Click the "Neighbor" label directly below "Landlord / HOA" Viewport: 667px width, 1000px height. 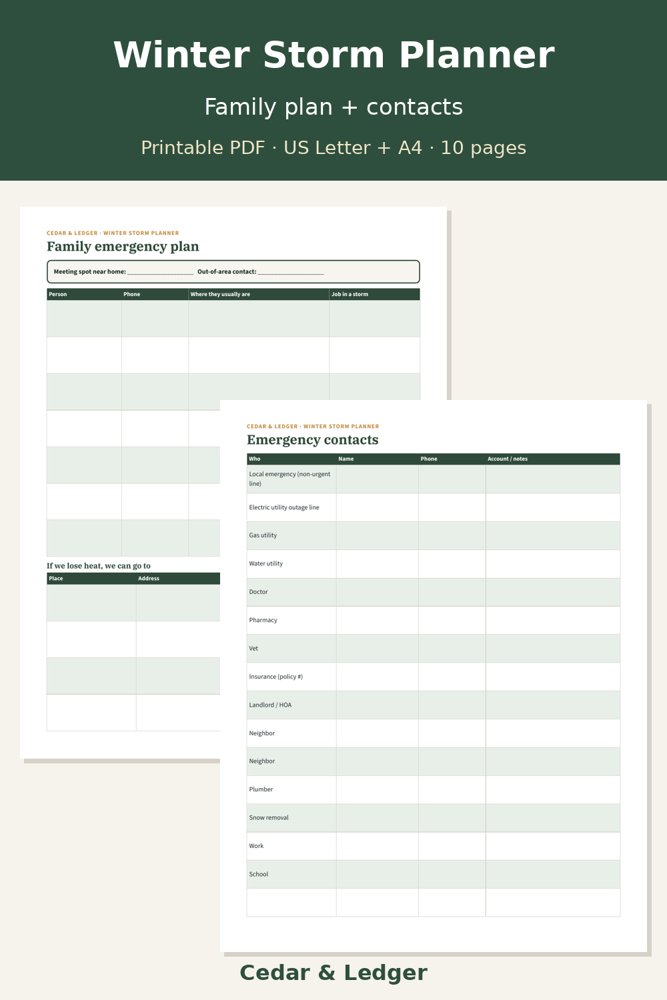[261, 733]
